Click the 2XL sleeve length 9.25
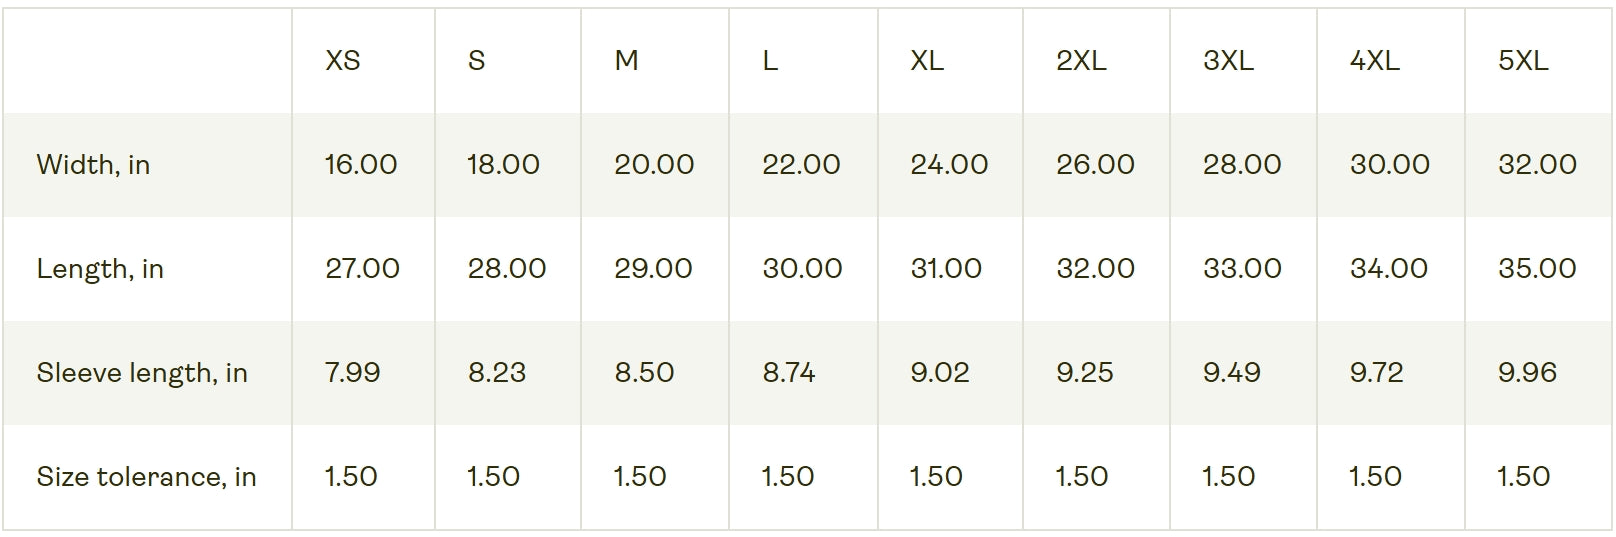Screen dimensions: 1616x537 click(x=1085, y=373)
